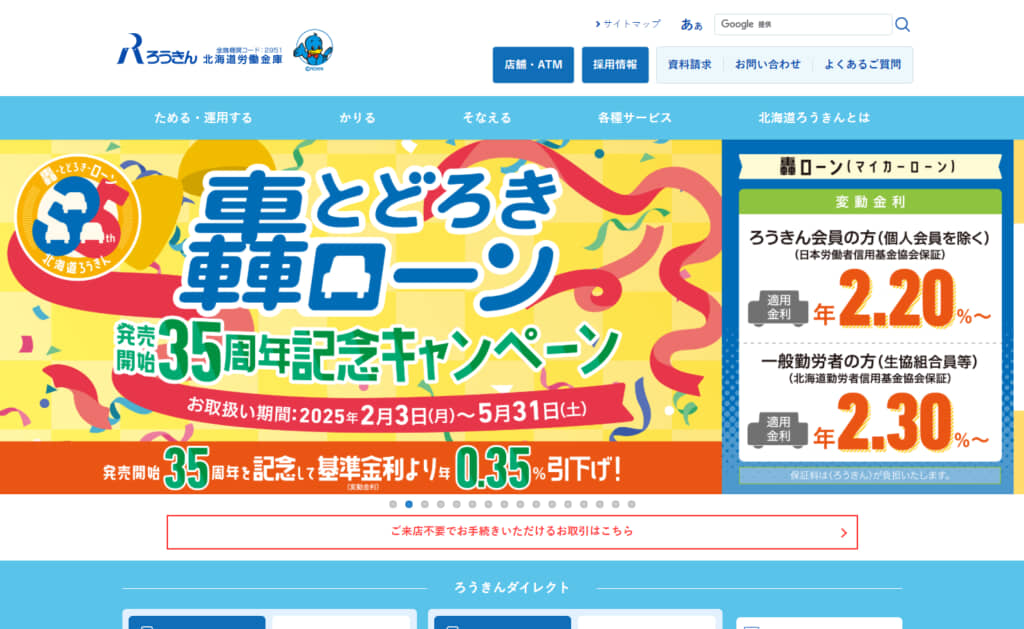Go to 資料請求
This screenshot has width=1024, height=629.
[x=690, y=65]
